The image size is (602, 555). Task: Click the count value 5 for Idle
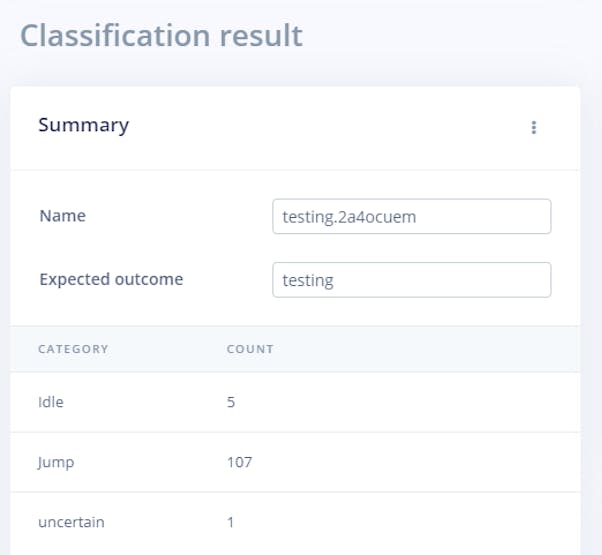232,402
